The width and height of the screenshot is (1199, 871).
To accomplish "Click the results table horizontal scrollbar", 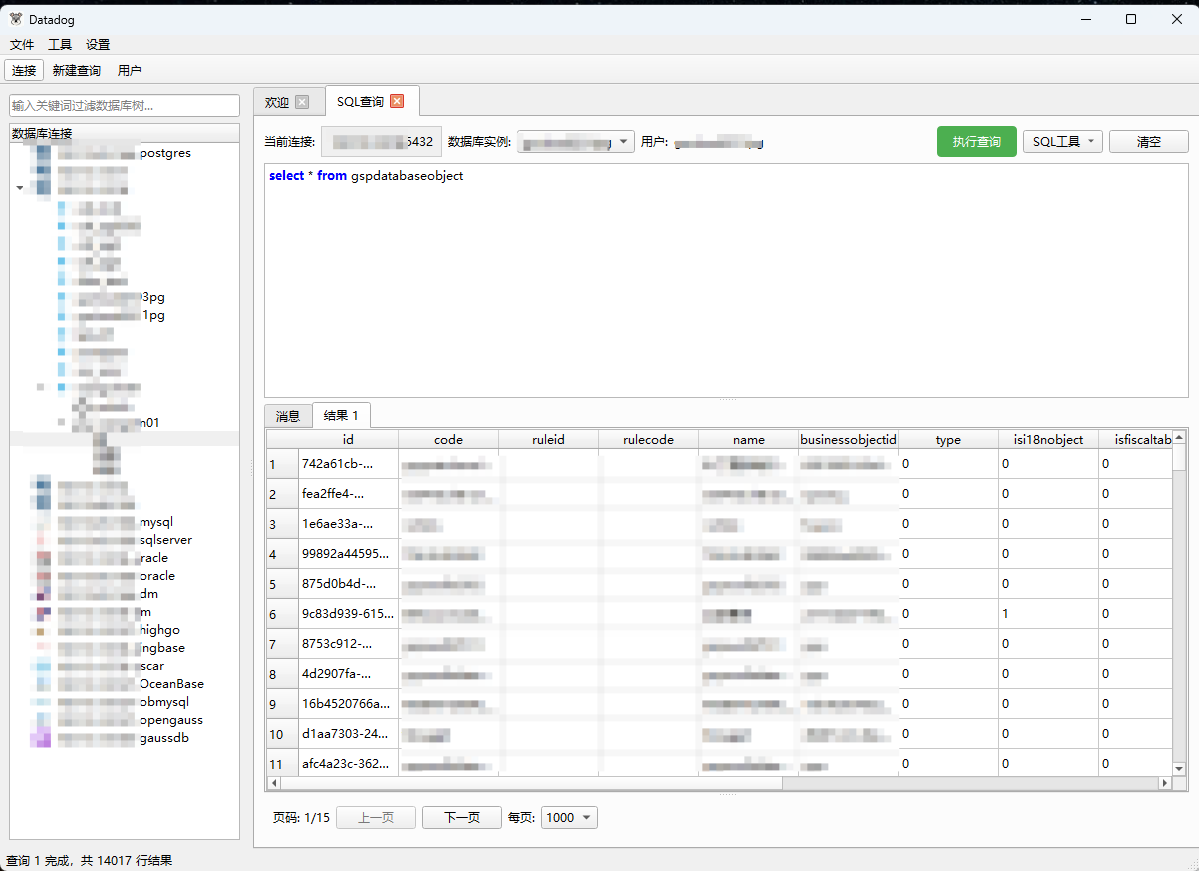I will click(531, 783).
